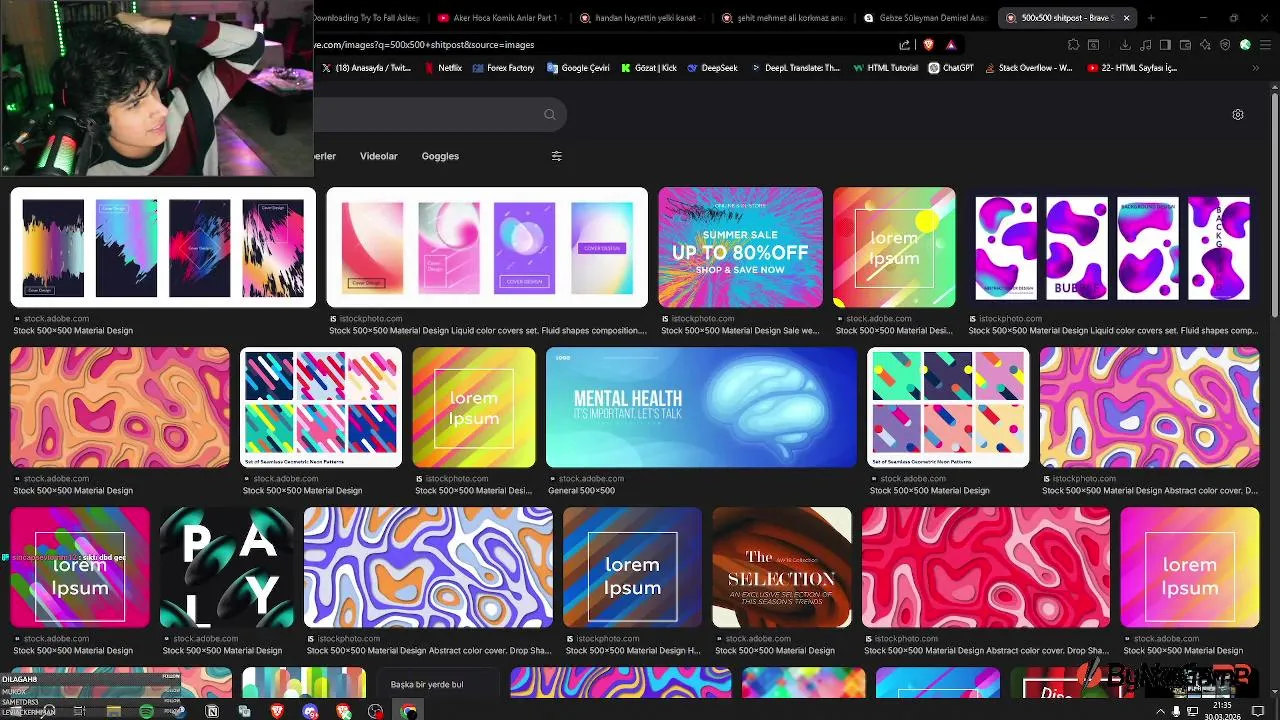Show hidden bookmarks overflow chevron
The height and width of the screenshot is (720, 1280).
[1256, 68]
